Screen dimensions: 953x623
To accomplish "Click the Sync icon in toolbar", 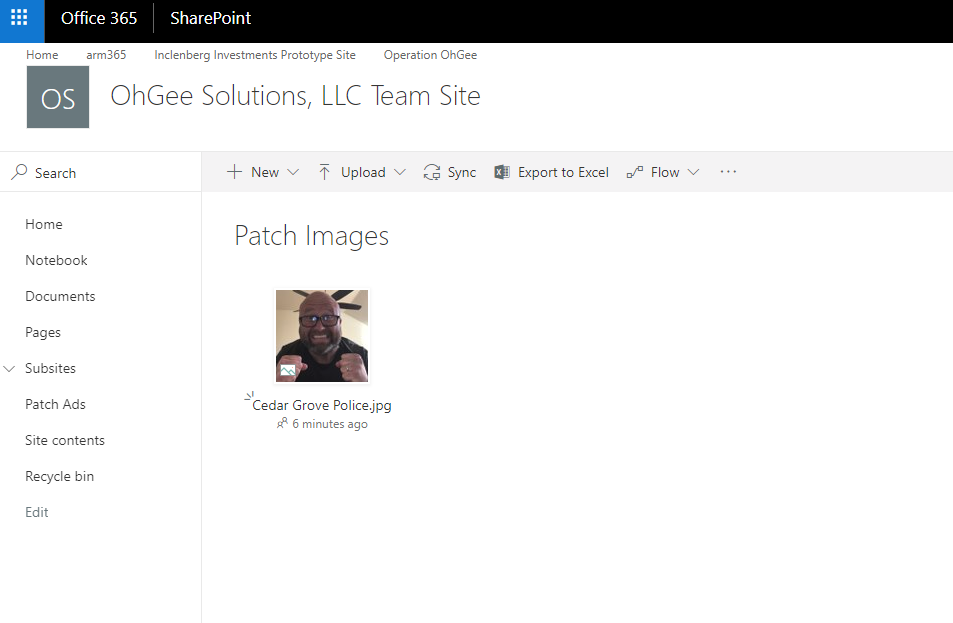I will [432, 172].
